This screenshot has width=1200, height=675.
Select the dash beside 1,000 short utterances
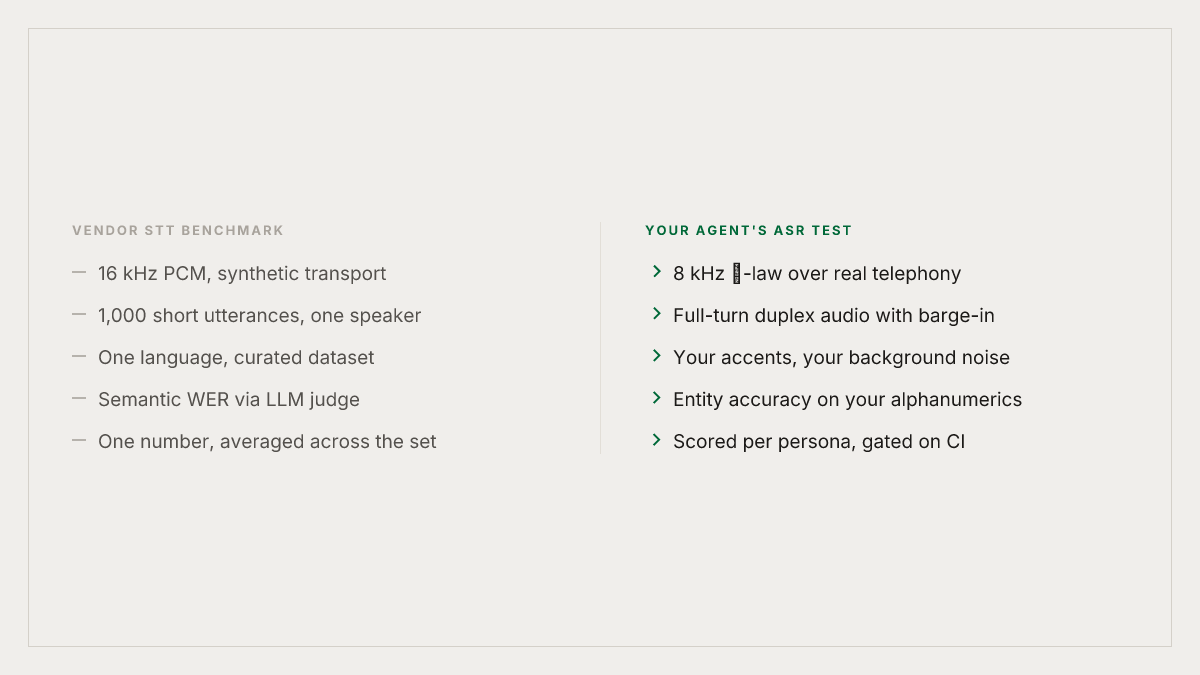tap(79, 315)
